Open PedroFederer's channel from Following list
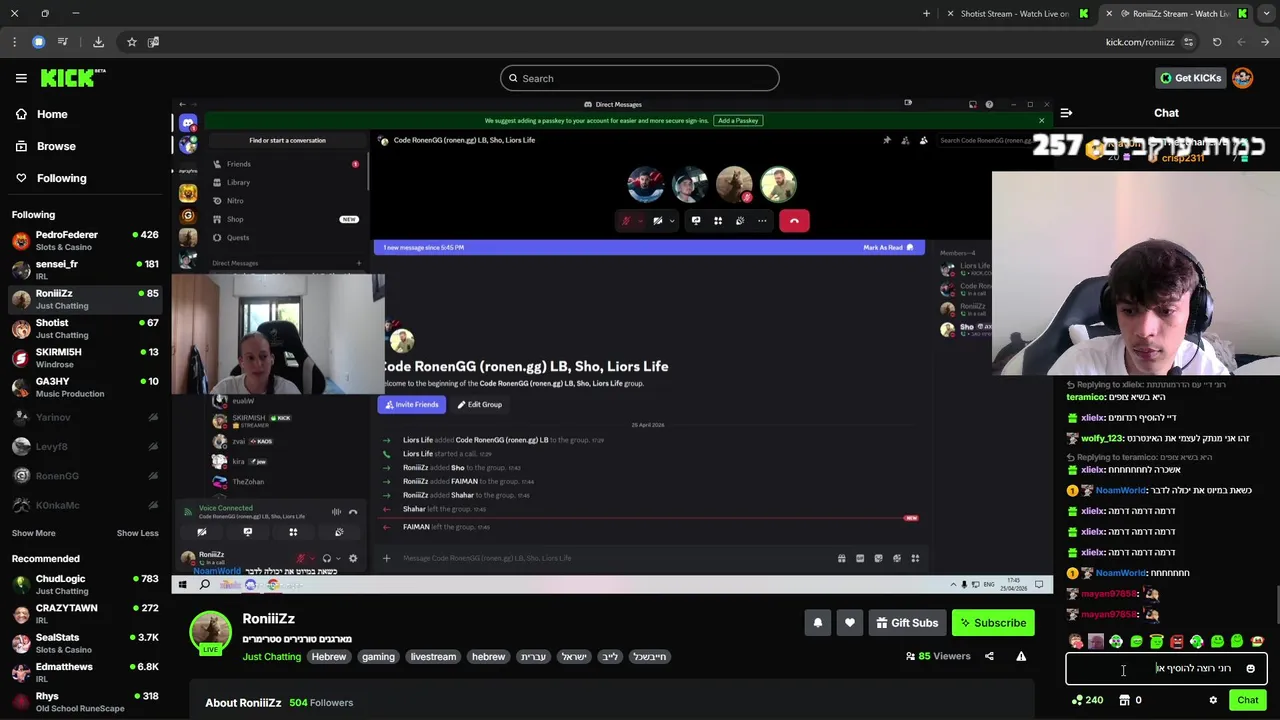Image resolution: width=1280 pixels, height=720 pixels. point(85,241)
